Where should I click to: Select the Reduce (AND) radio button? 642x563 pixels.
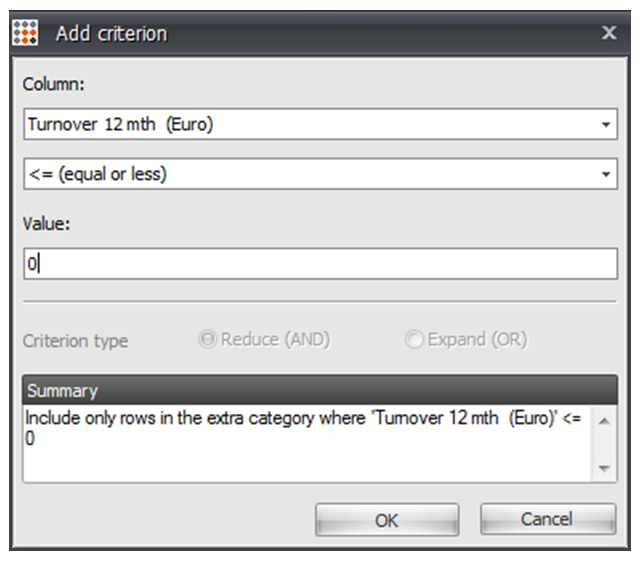click(x=207, y=339)
